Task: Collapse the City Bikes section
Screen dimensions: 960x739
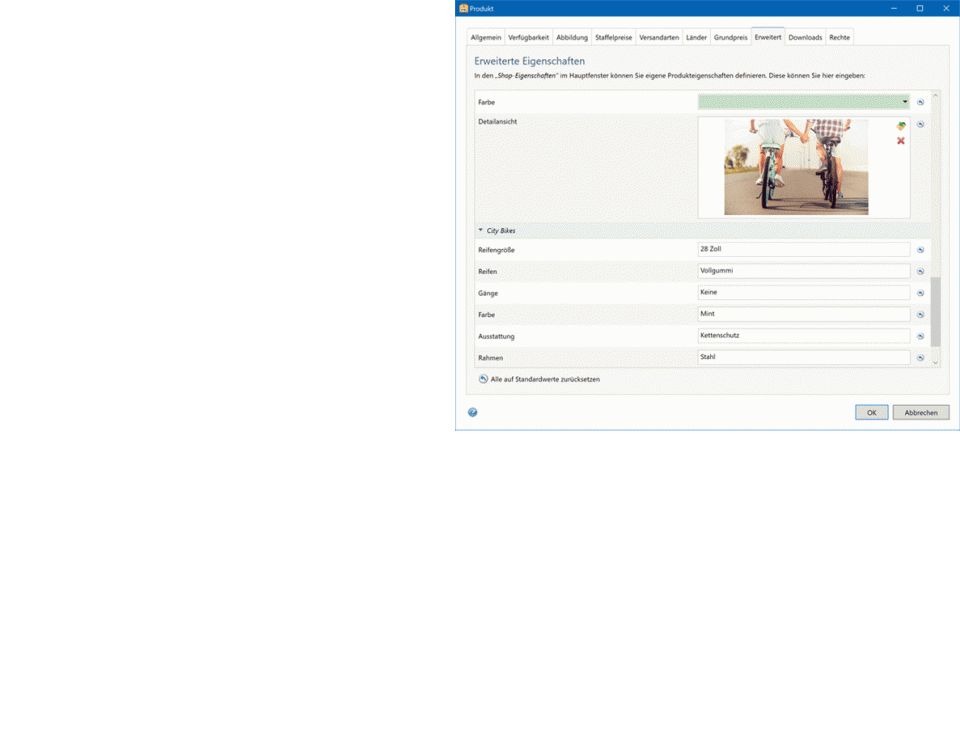Action: (x=480, y=231)
